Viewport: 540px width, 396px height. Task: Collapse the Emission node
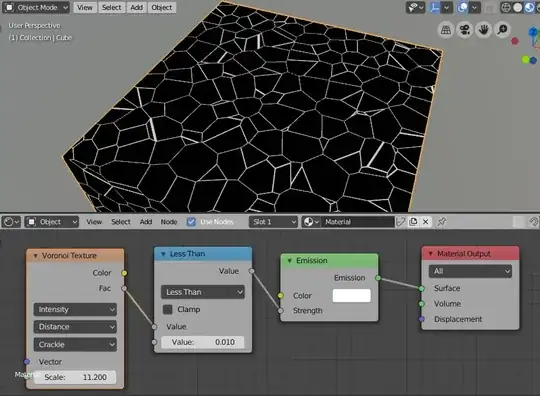290,261
